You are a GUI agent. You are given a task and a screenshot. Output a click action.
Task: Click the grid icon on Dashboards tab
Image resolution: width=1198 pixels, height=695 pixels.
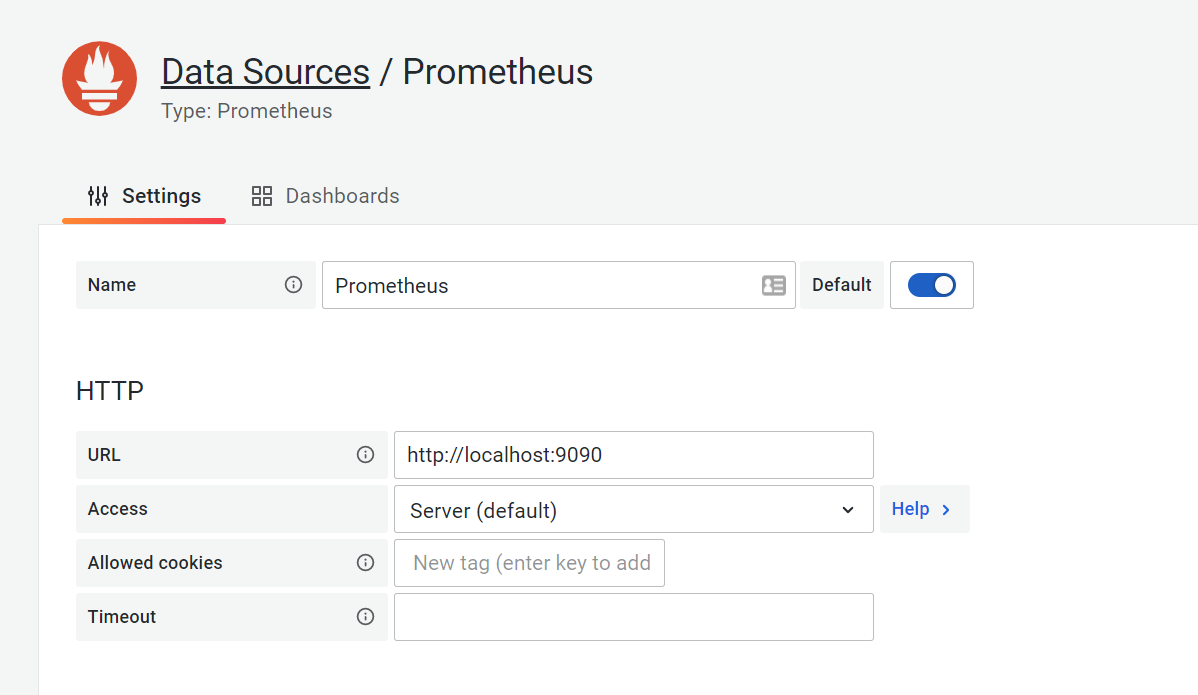tap(262, 196)
